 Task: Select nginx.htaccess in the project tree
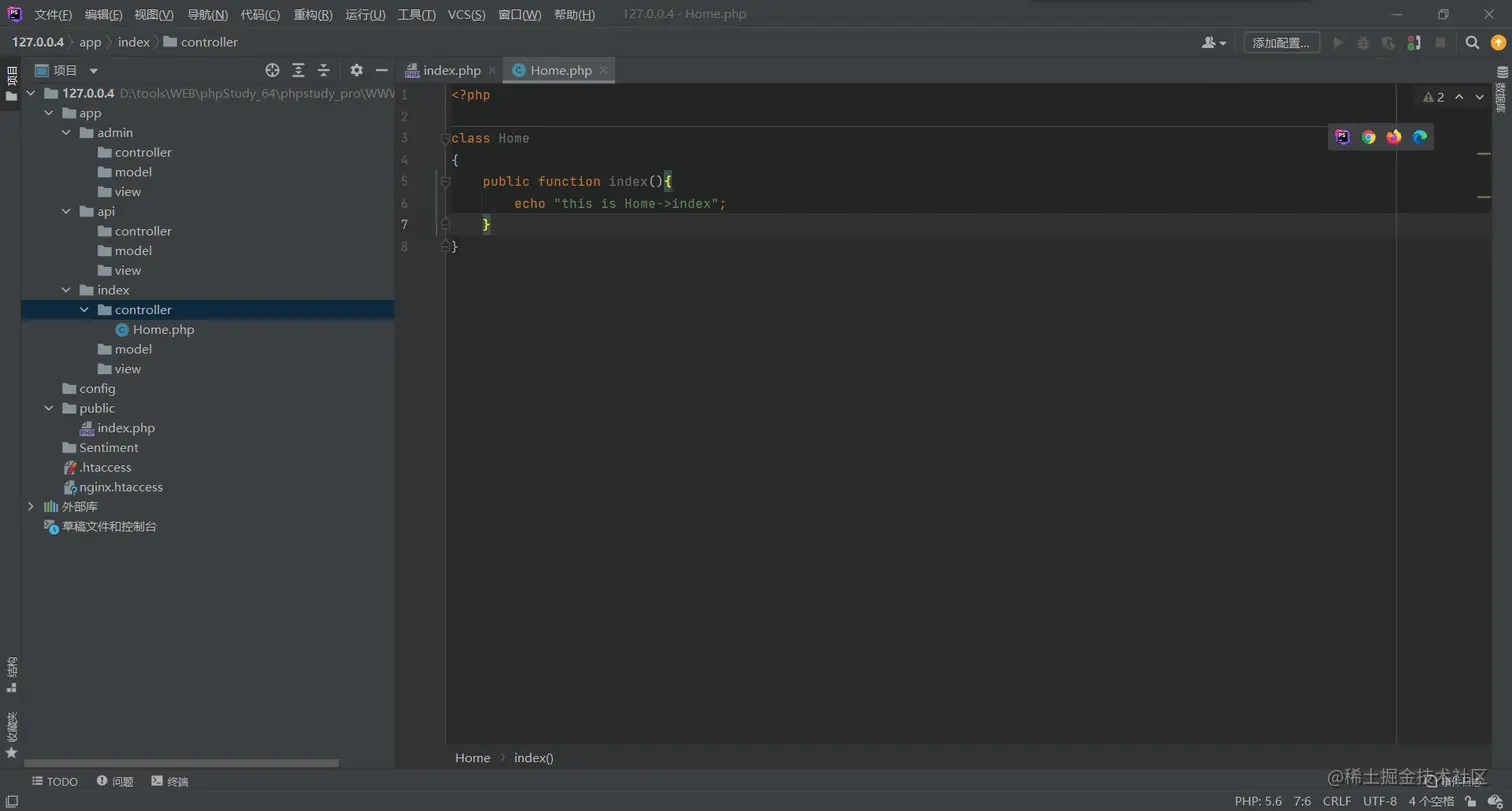(121, 487)
